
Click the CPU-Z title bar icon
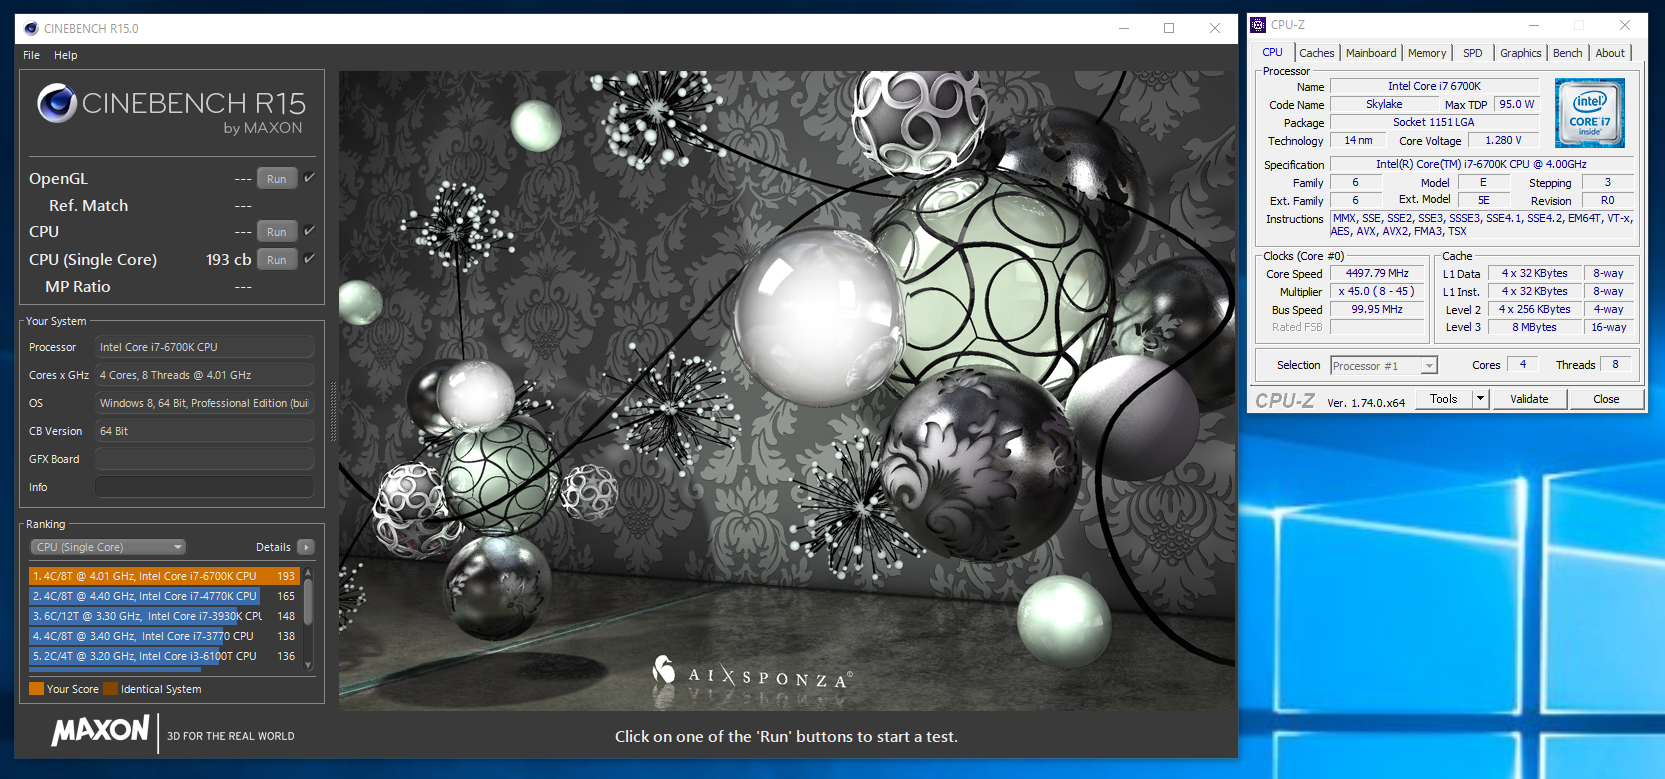(x=1259, y=25)
